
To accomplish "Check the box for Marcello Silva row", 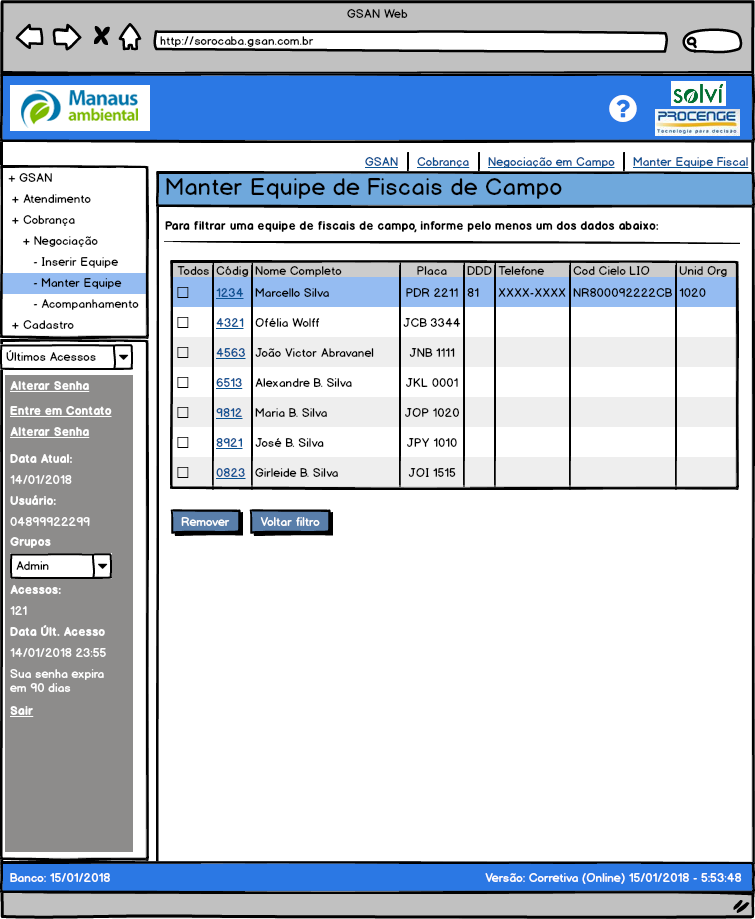I will tap(183, 293).
